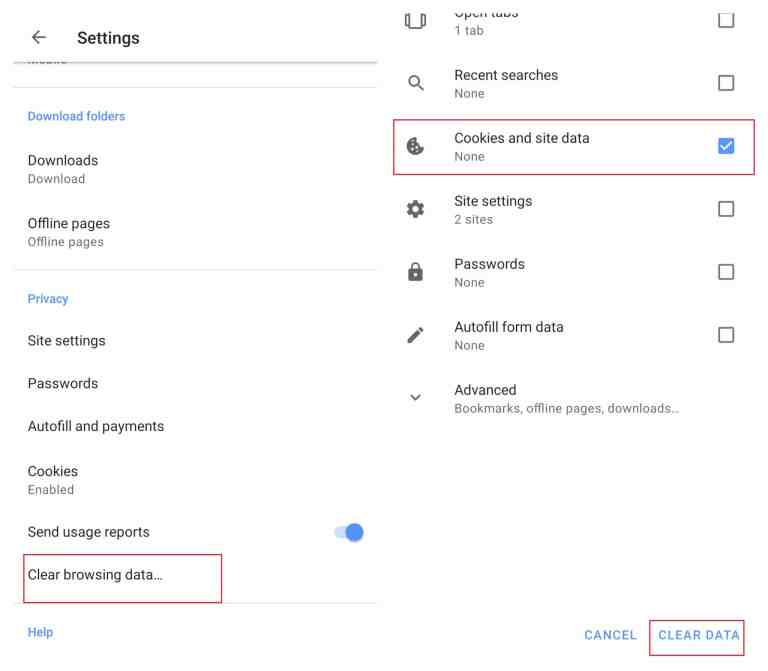Disable the Send usage reports toggle
The height and width of the screenshot is (671, 768).
tap(349, 532)
